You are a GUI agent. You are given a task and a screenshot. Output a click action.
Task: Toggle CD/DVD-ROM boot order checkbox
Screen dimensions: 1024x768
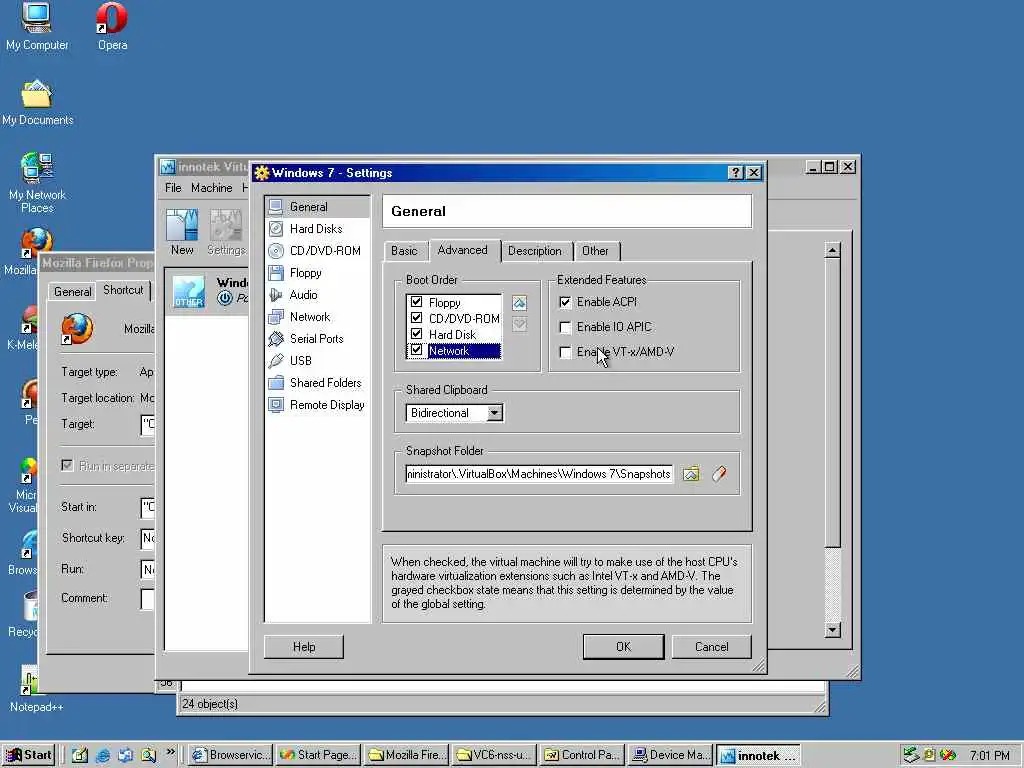click(x=416, y=318)
